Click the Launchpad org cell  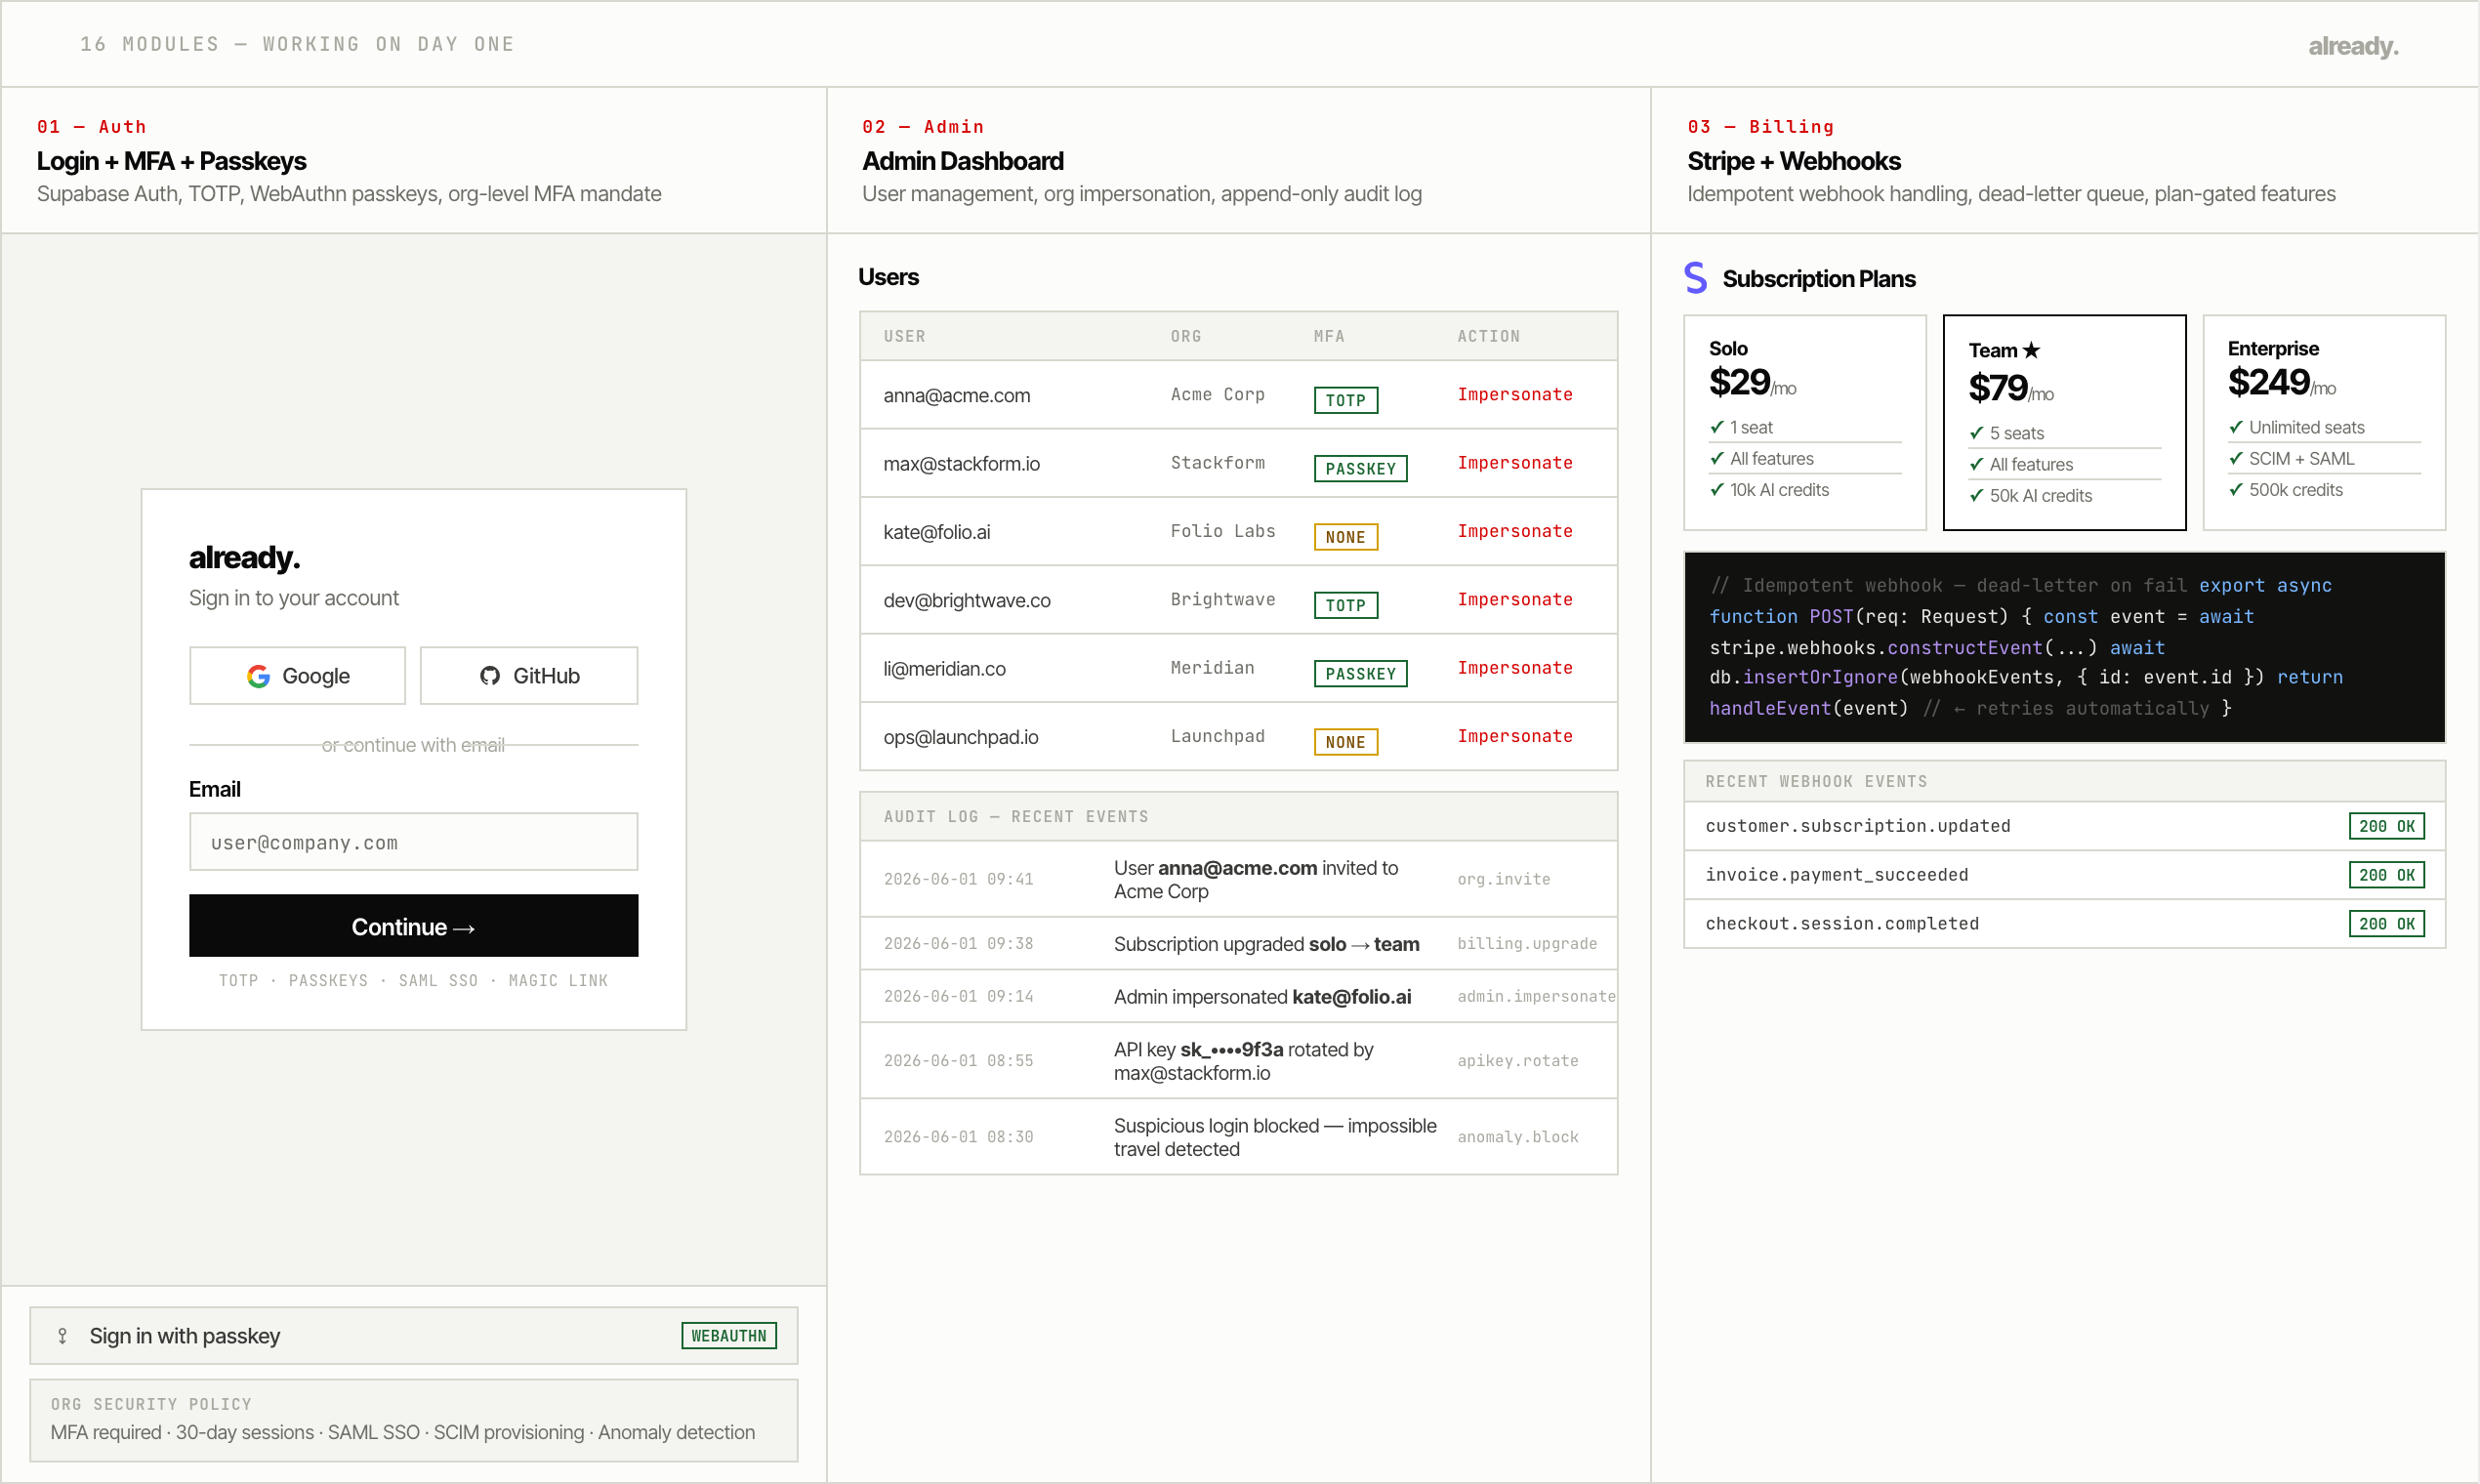[x=1218, y=736]
